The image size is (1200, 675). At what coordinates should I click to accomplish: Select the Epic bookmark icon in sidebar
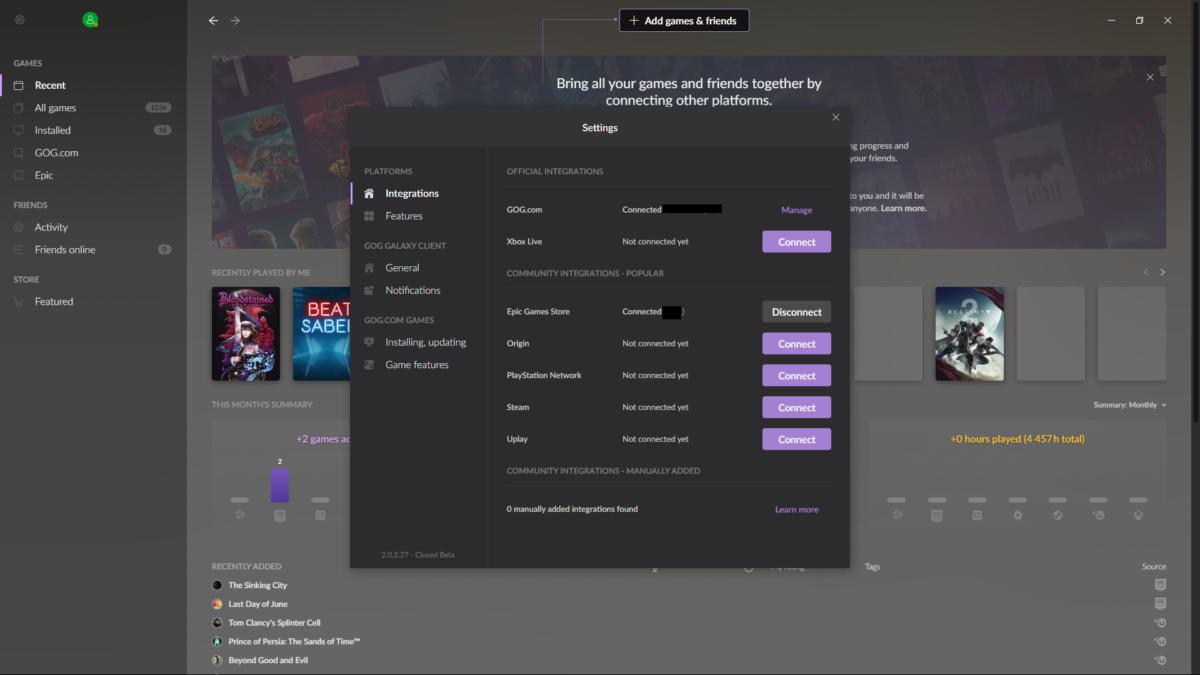click(x=18, y=175)
